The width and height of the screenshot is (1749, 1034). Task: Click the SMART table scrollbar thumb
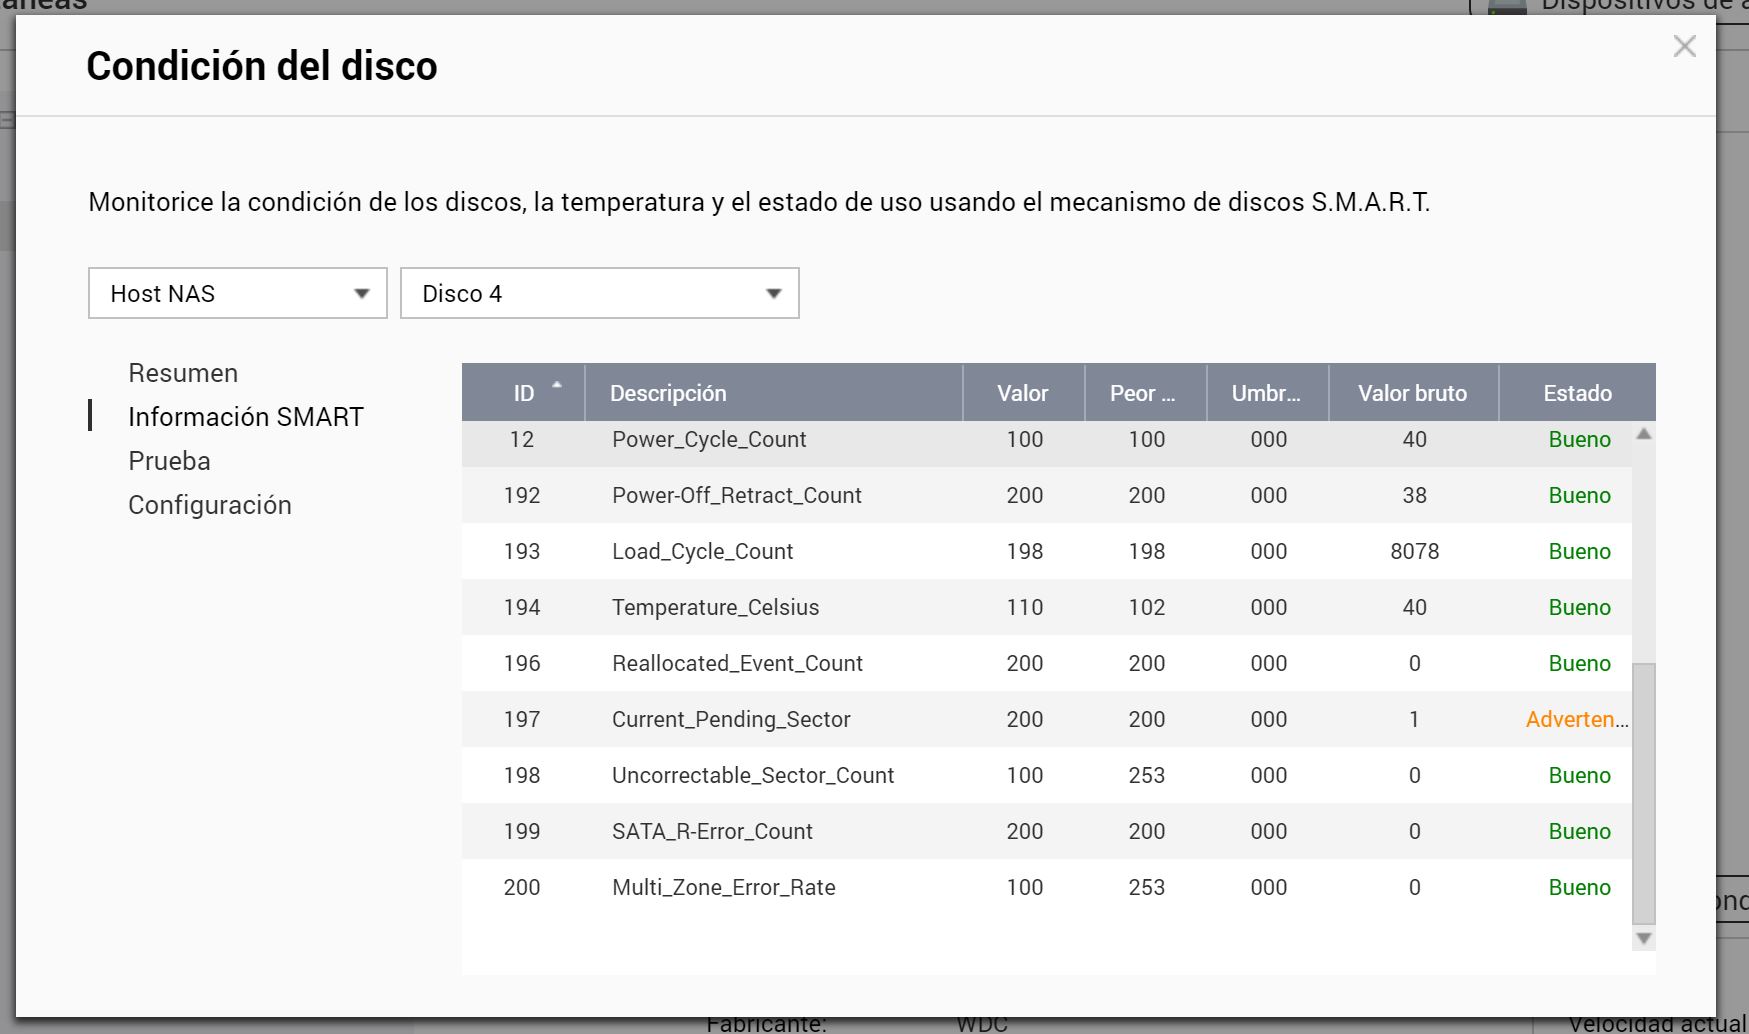[x=1643, y=792]
